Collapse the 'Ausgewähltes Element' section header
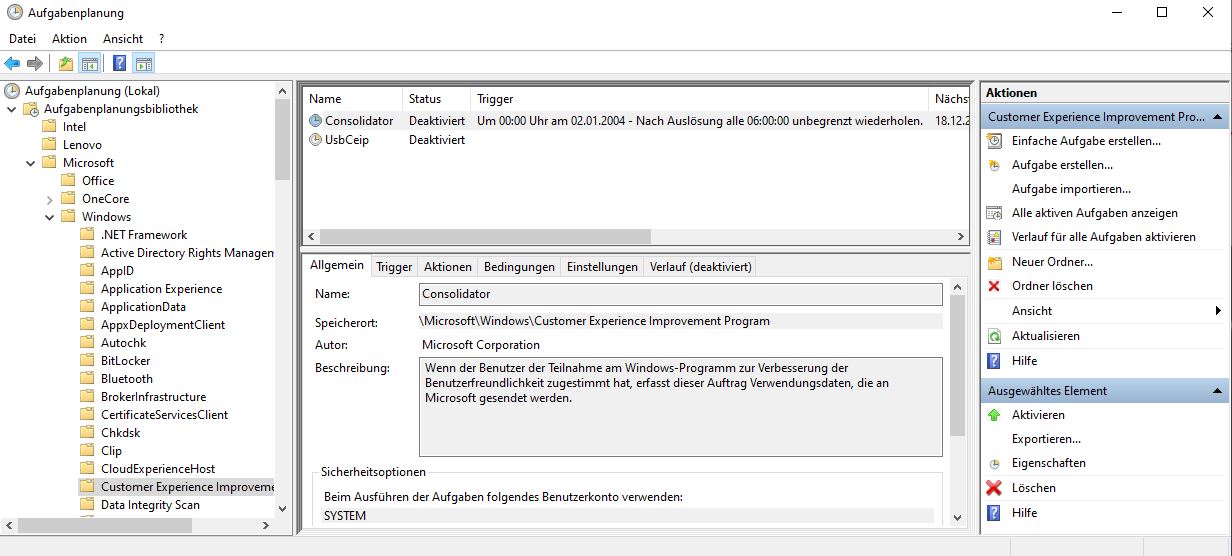 tap(1218, 391)
